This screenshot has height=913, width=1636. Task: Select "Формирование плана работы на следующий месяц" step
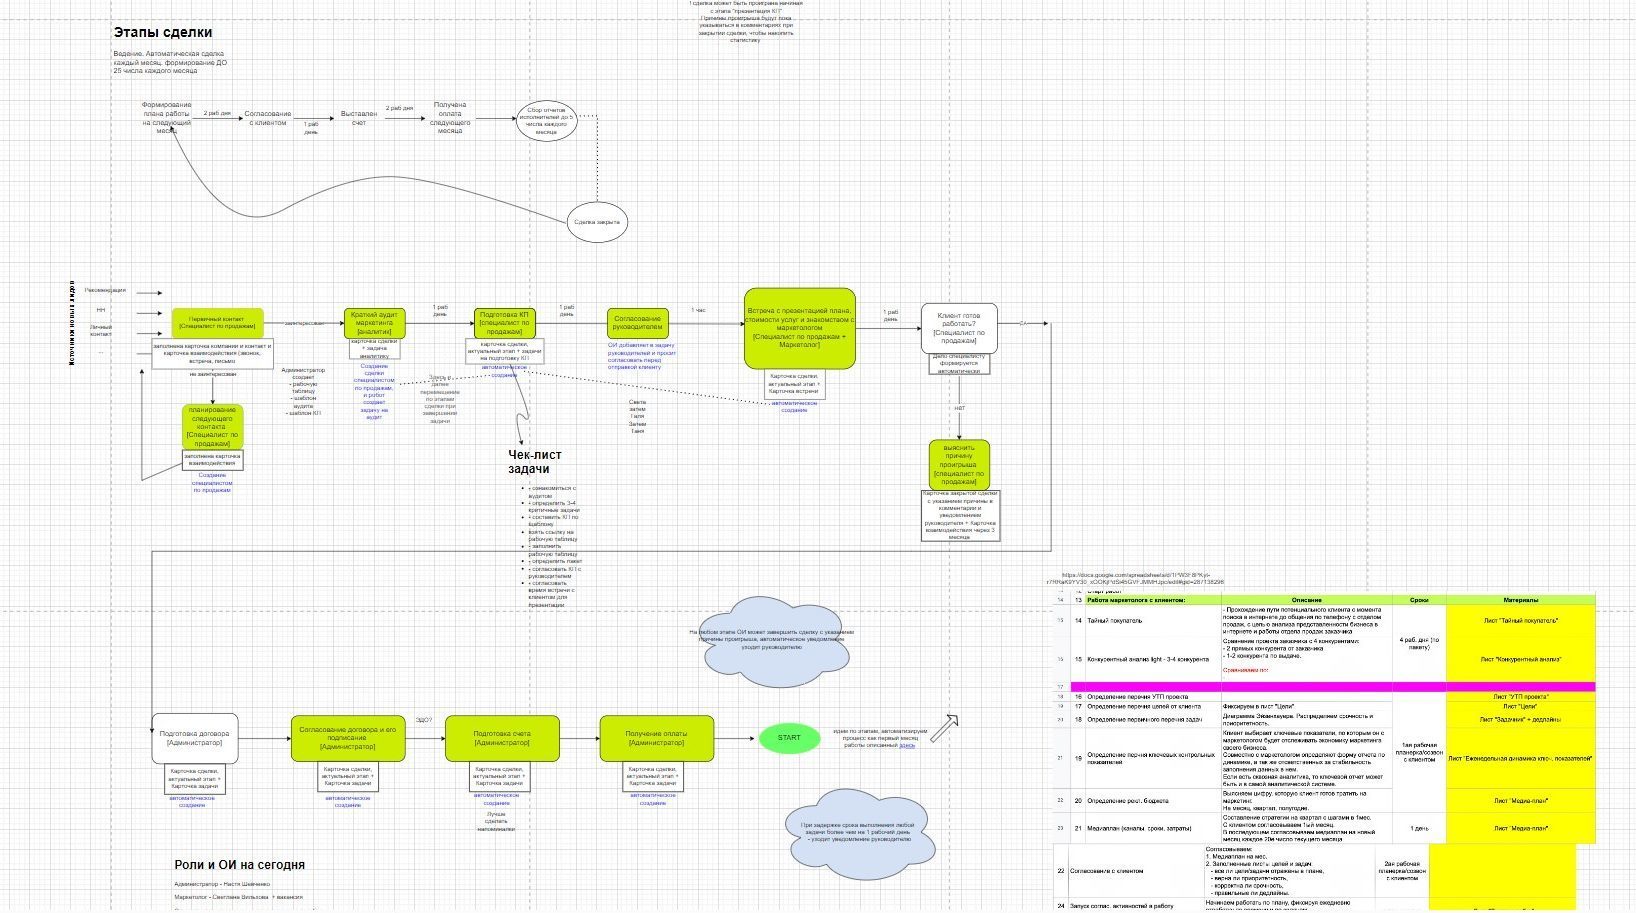166,117
